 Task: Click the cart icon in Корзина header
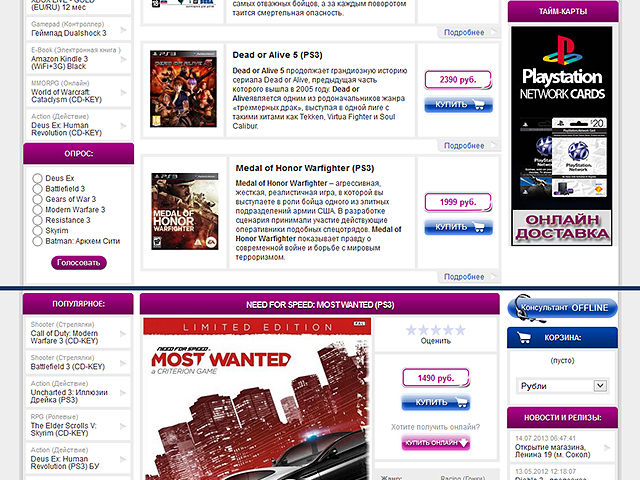pyautogui.click(x=521, y=338)
